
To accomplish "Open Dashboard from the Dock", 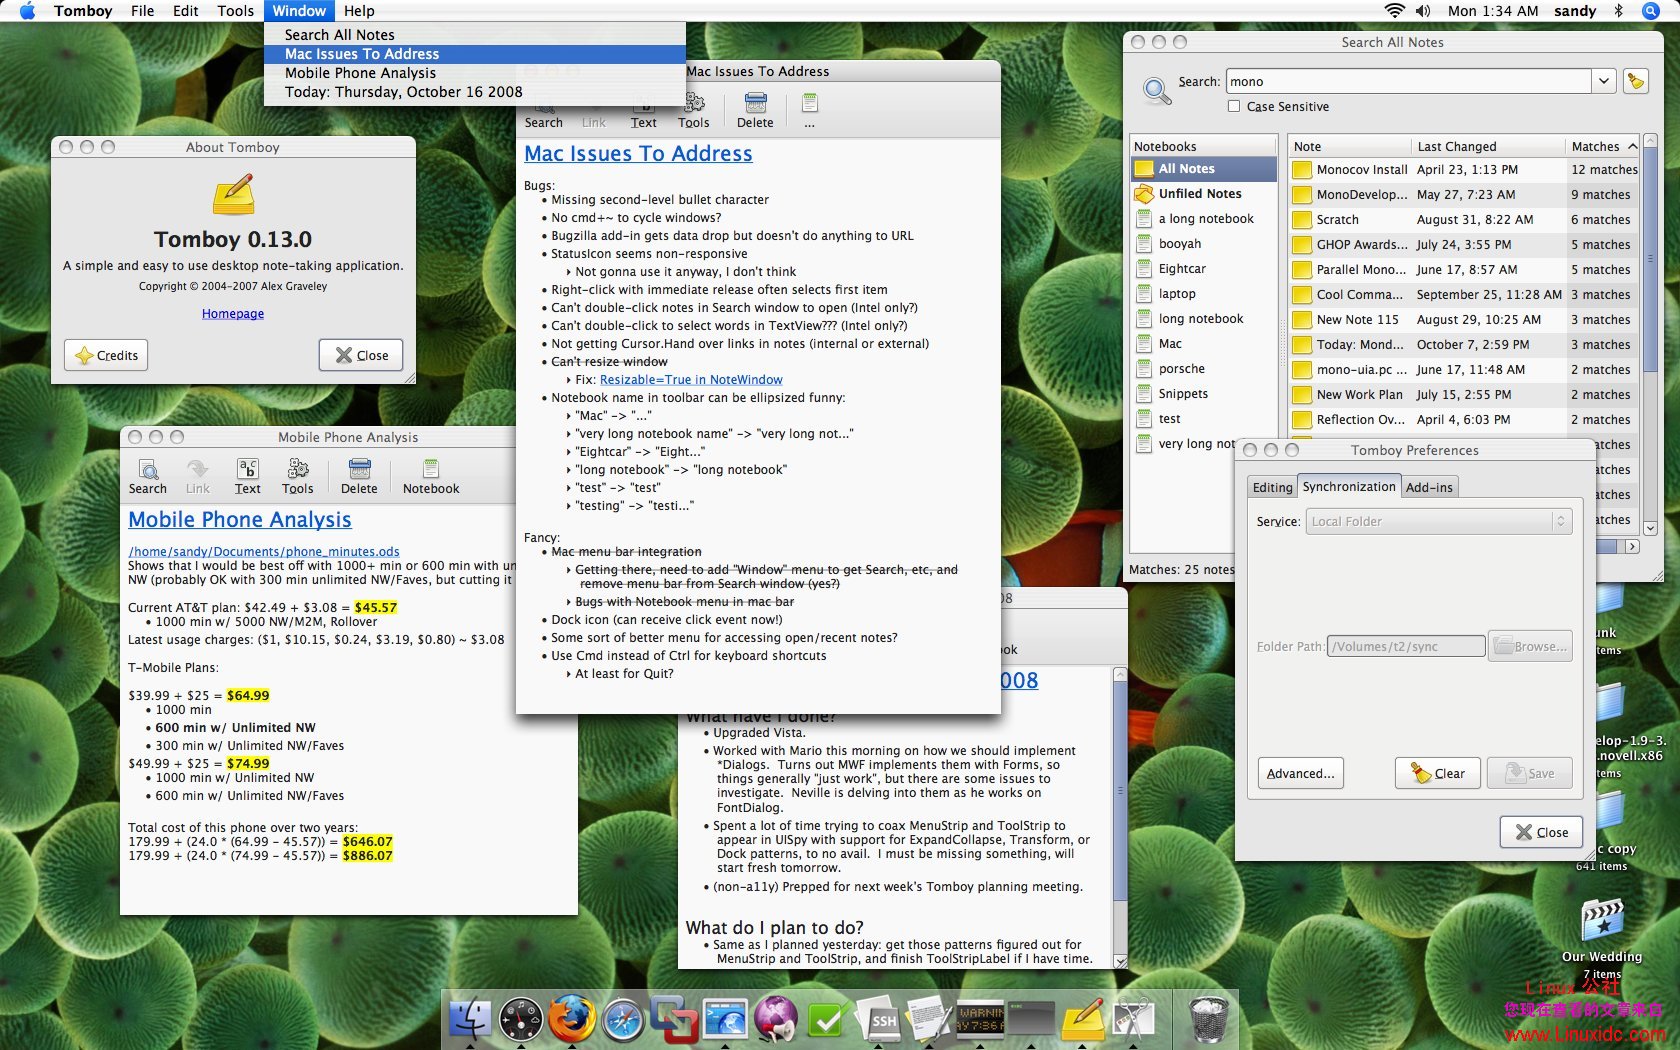I will pos(522,1020).
